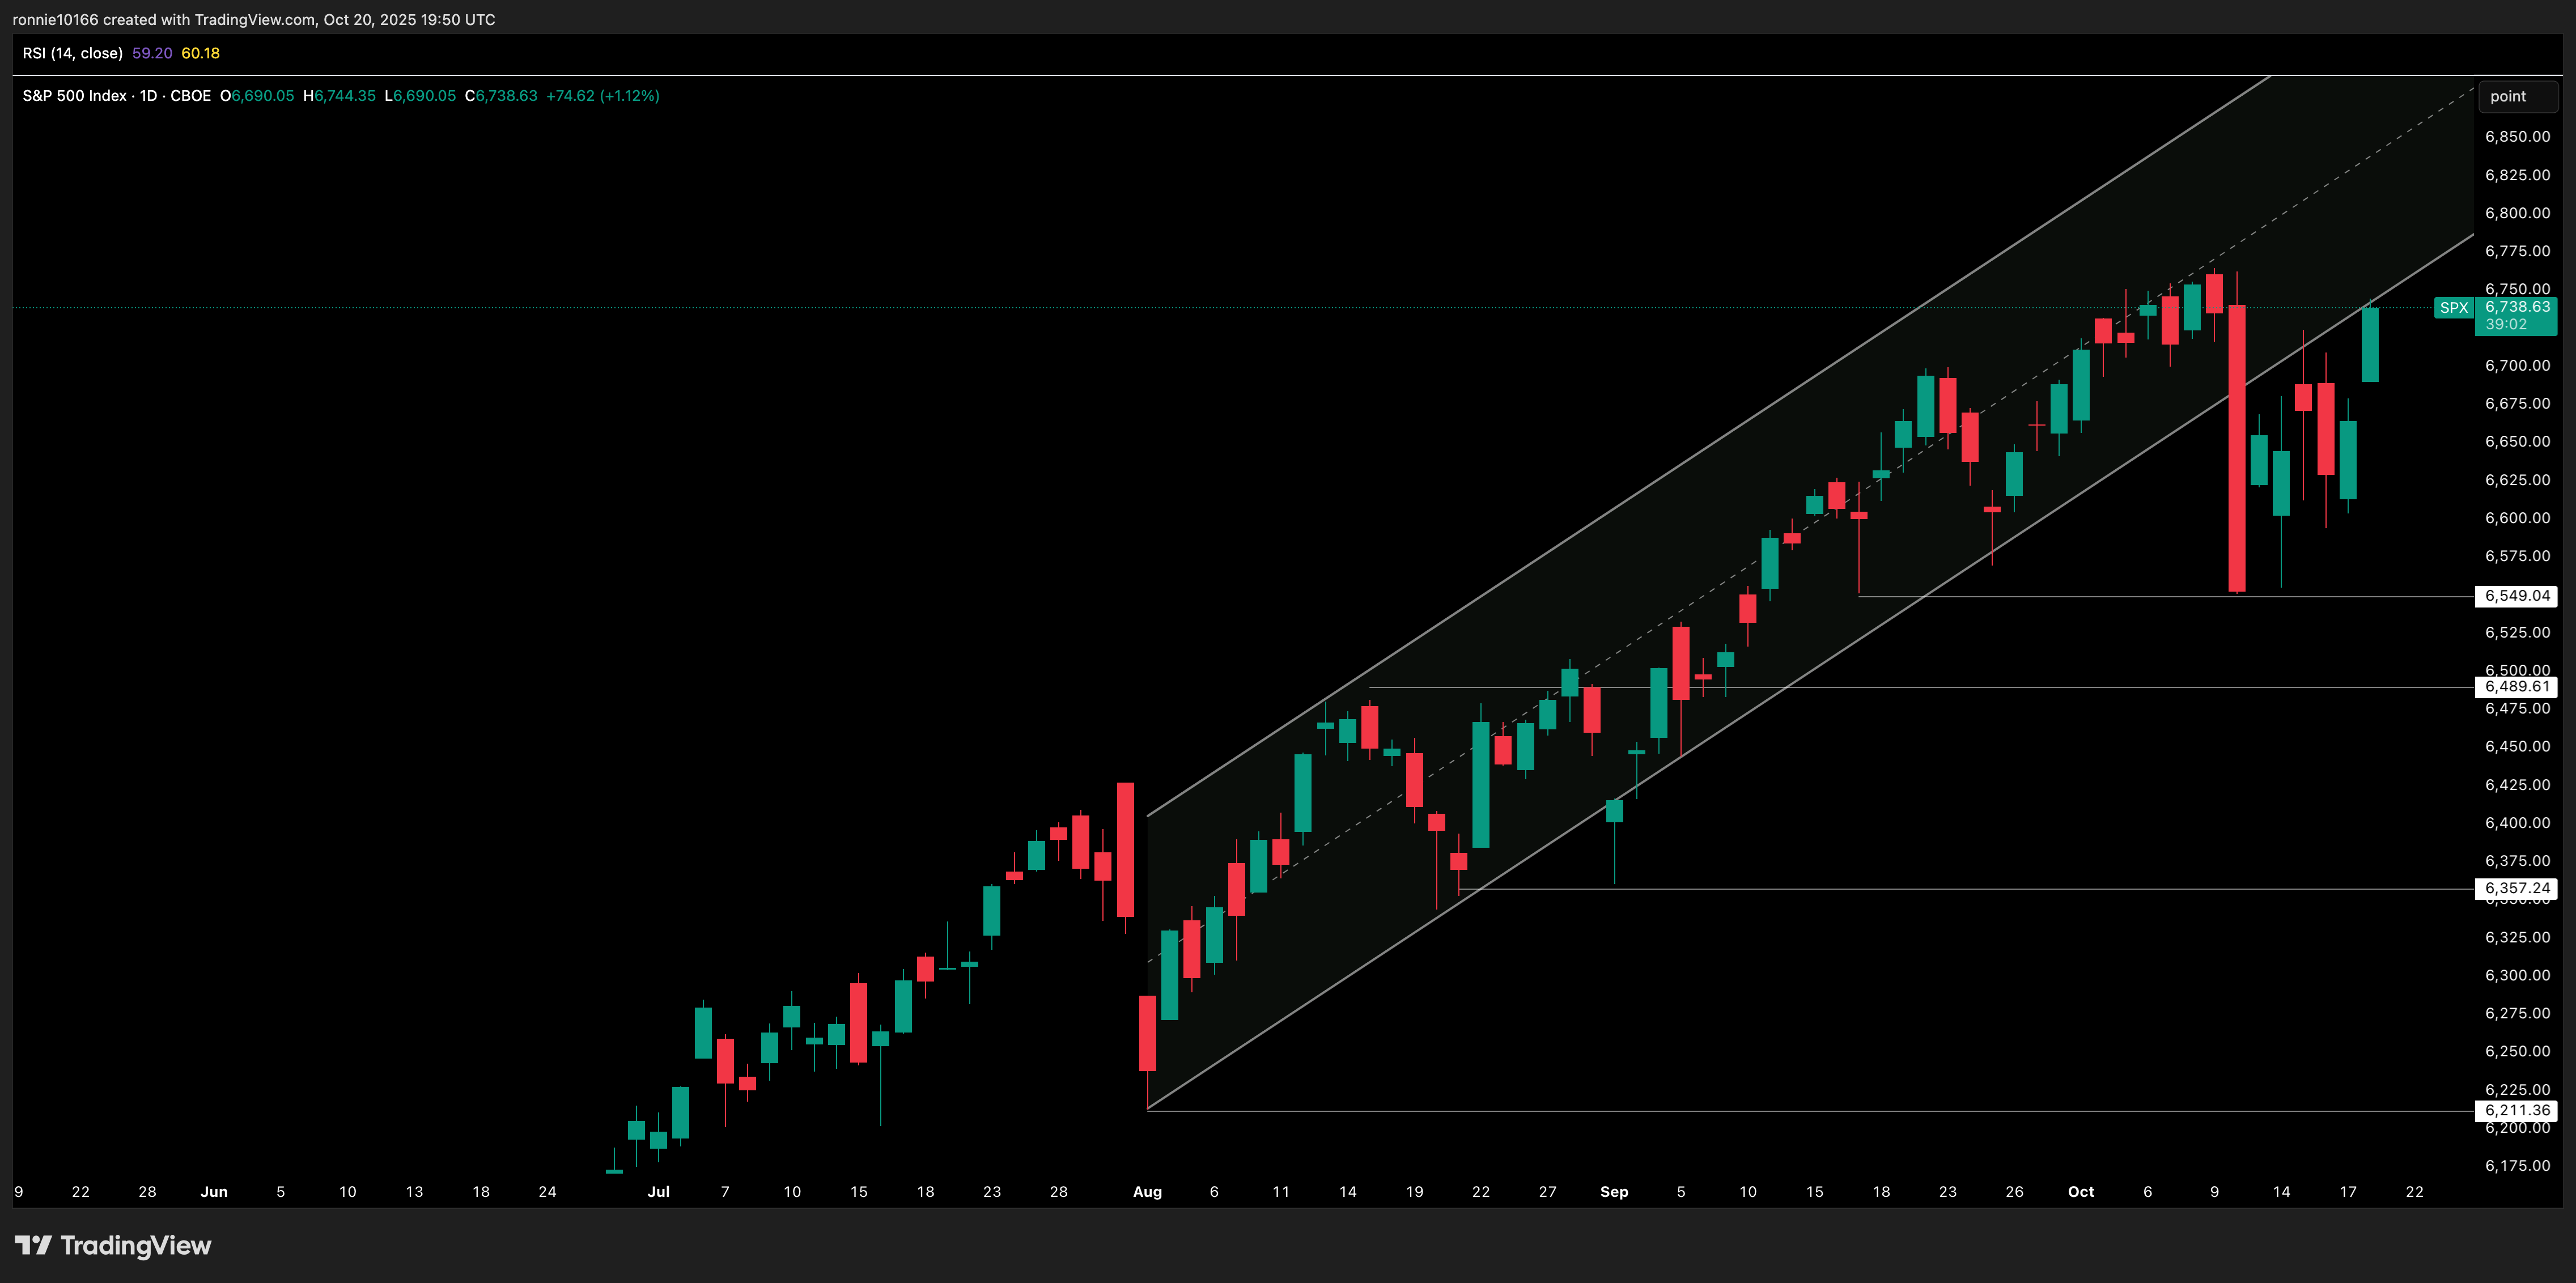2576x1283 pixels.
Task: Select the 6,489.61 horizontal level label
Action: 2517,687
